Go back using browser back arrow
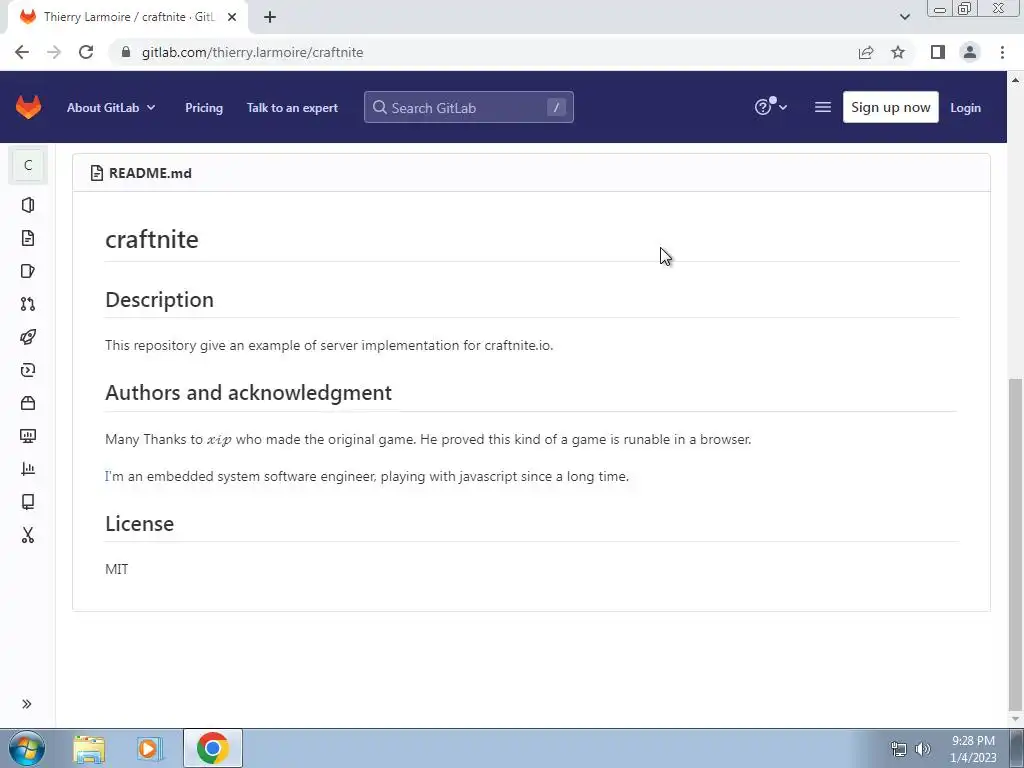Image resolution: width=1024 pixels, height=768 pixels. [x=22, y=52]
